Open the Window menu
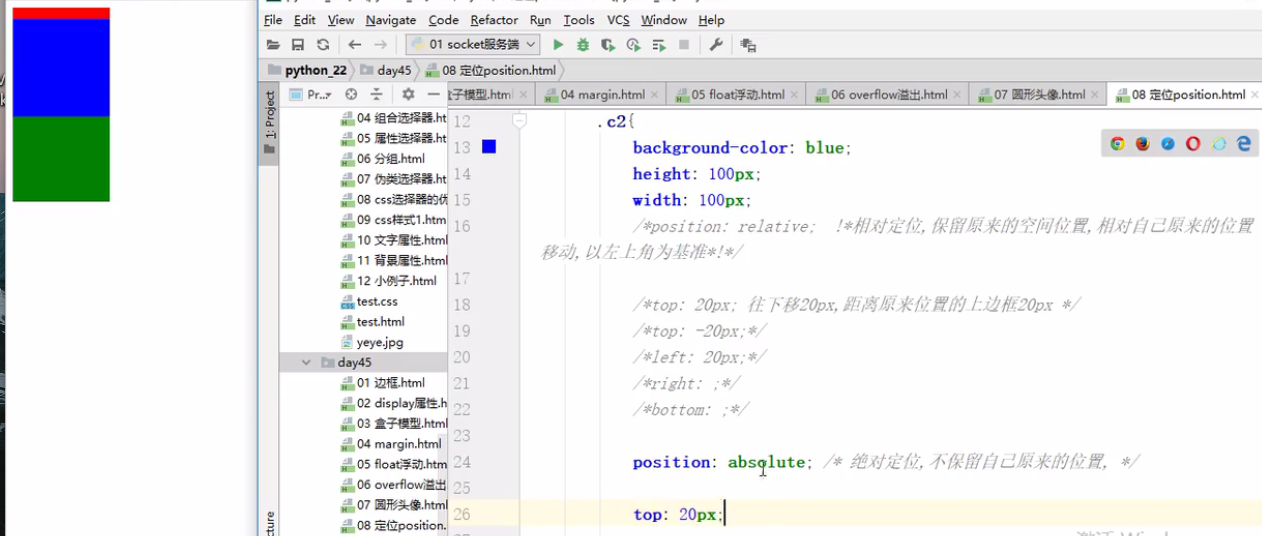Image resolution: width=1262 pixels, height=536 pixels. tap(664, 20)
